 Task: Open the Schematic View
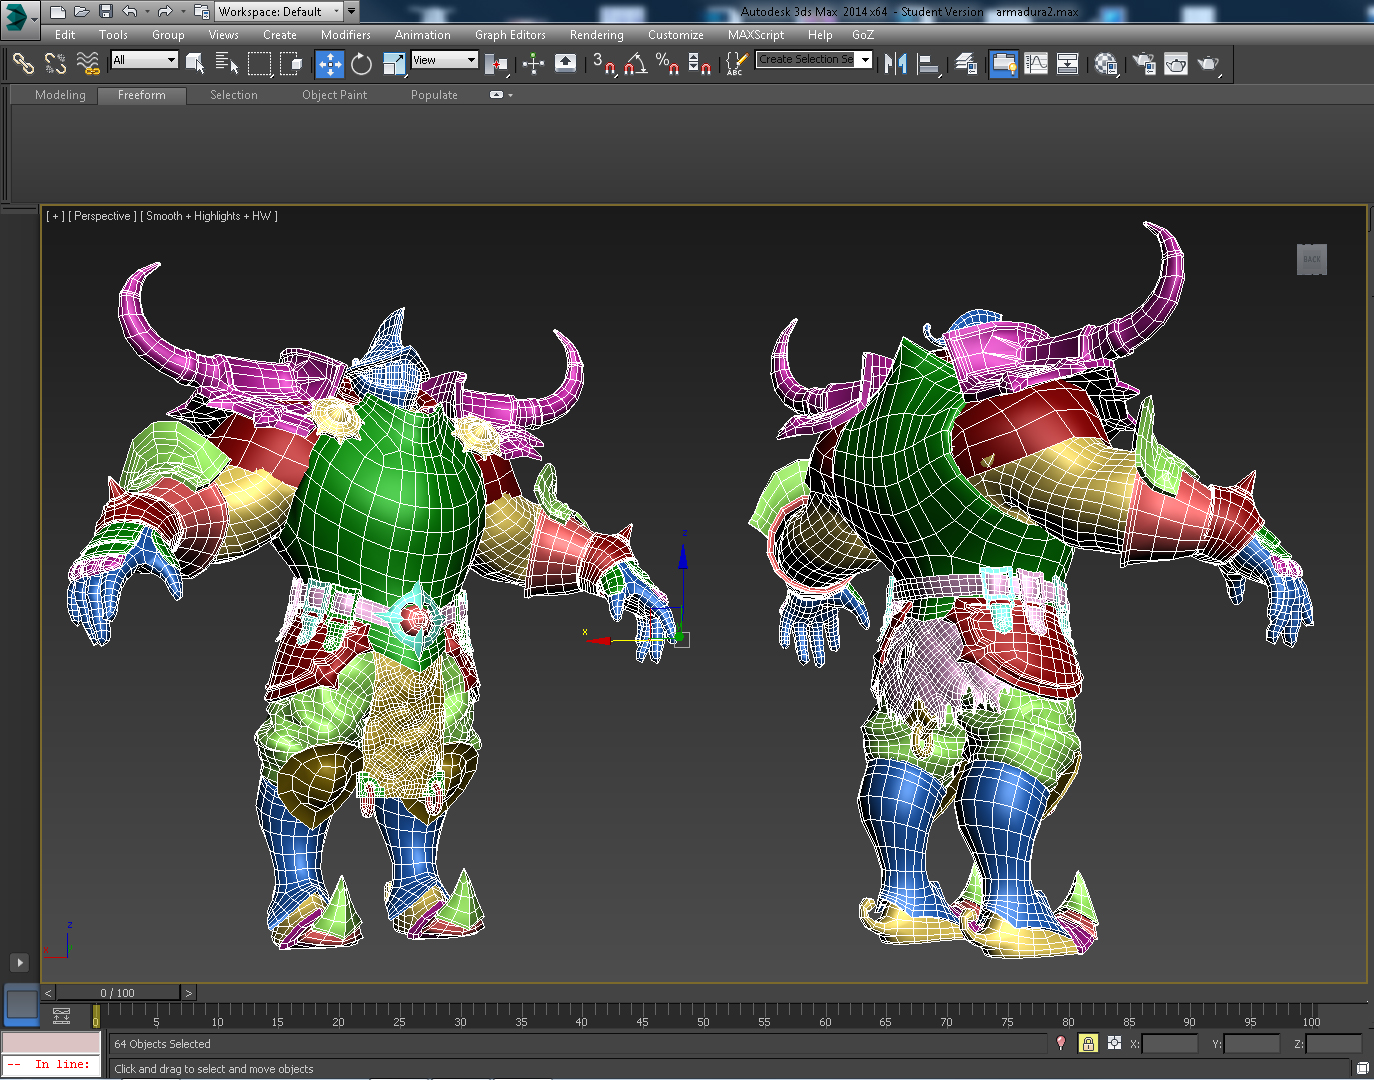click(1068, 64)
